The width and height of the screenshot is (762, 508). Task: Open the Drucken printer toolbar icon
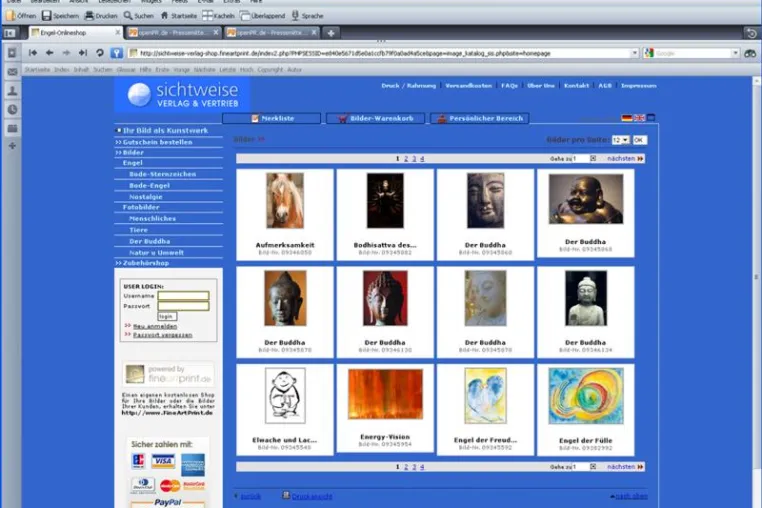[89, 16]
